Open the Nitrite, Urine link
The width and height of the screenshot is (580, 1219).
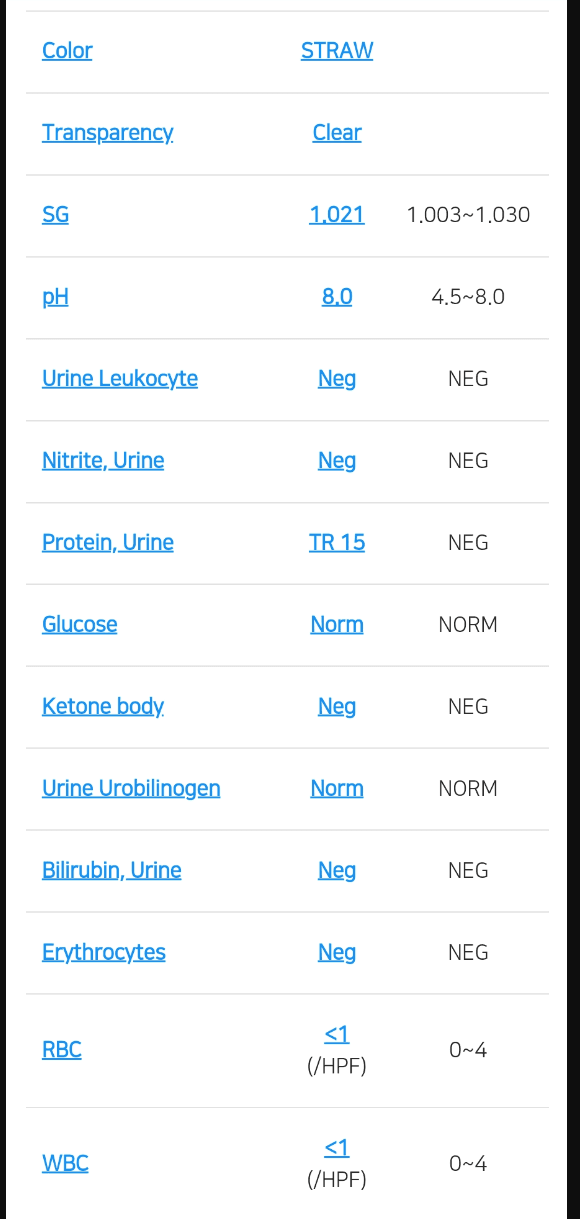pos(103,461)
